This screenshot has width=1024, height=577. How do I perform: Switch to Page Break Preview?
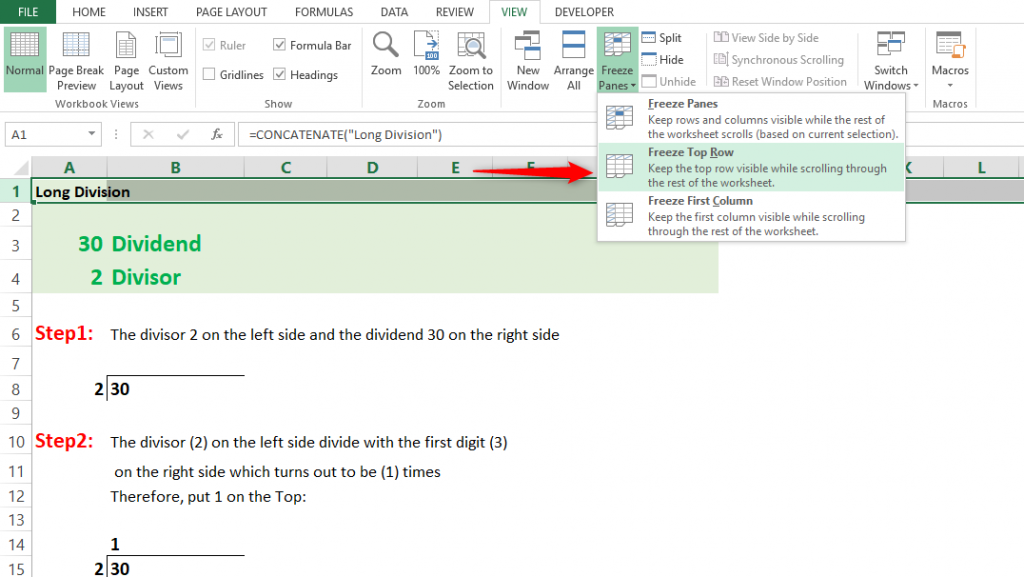(76, 60)
